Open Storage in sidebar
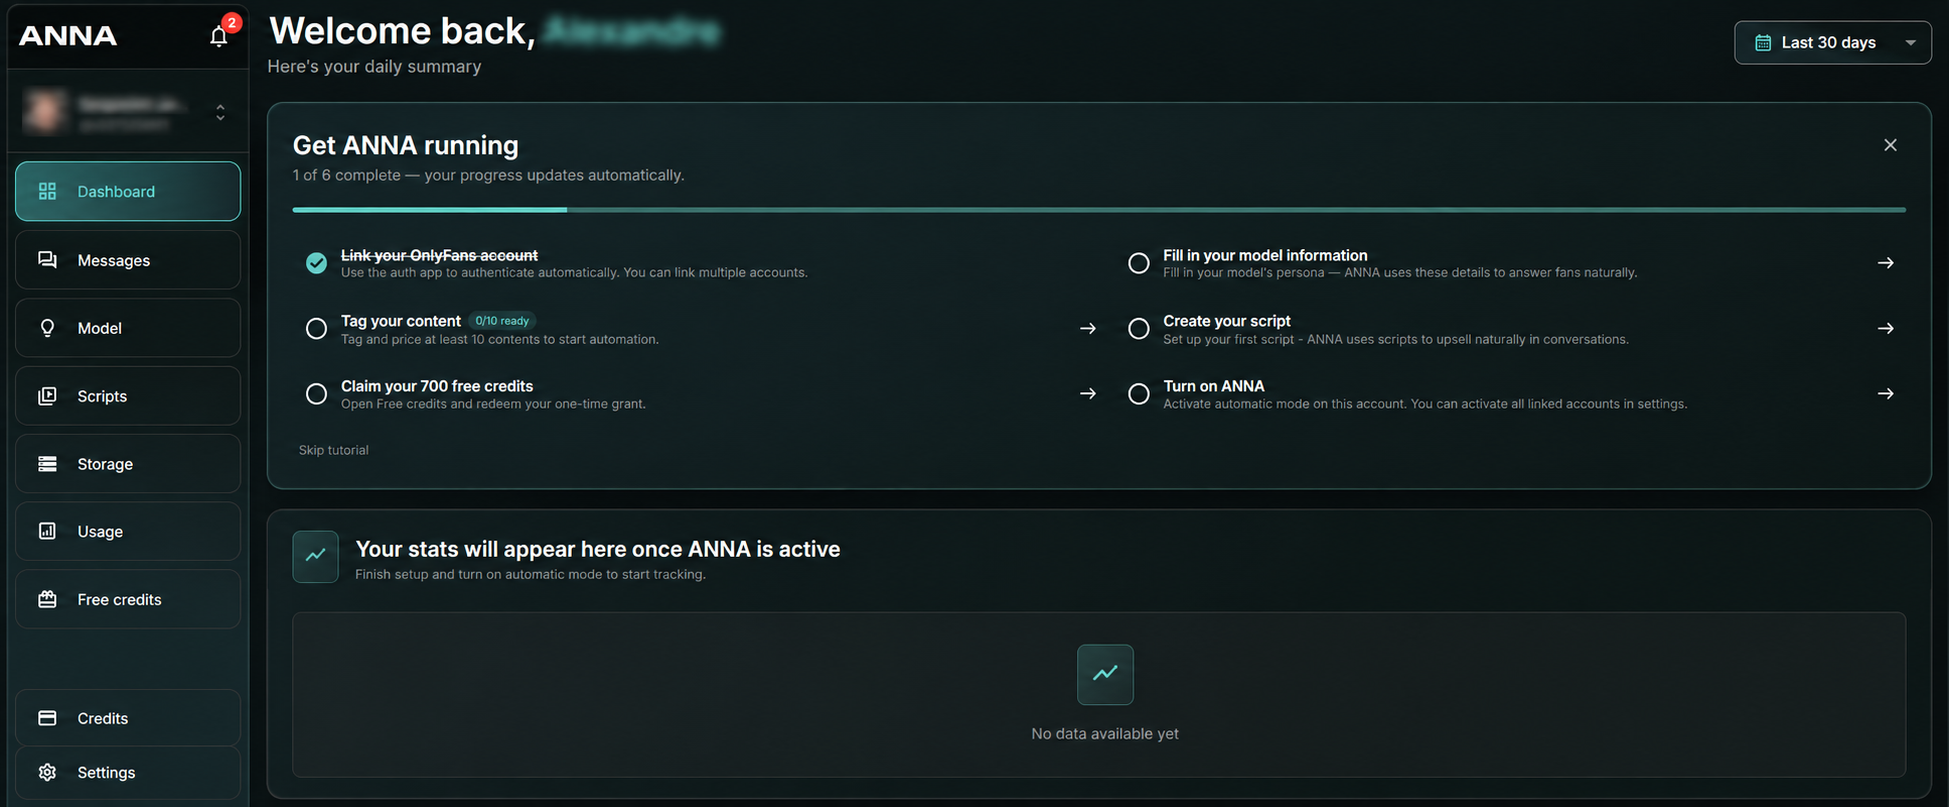The width and height of the screenshot is (1949, 807). [128, 464]
